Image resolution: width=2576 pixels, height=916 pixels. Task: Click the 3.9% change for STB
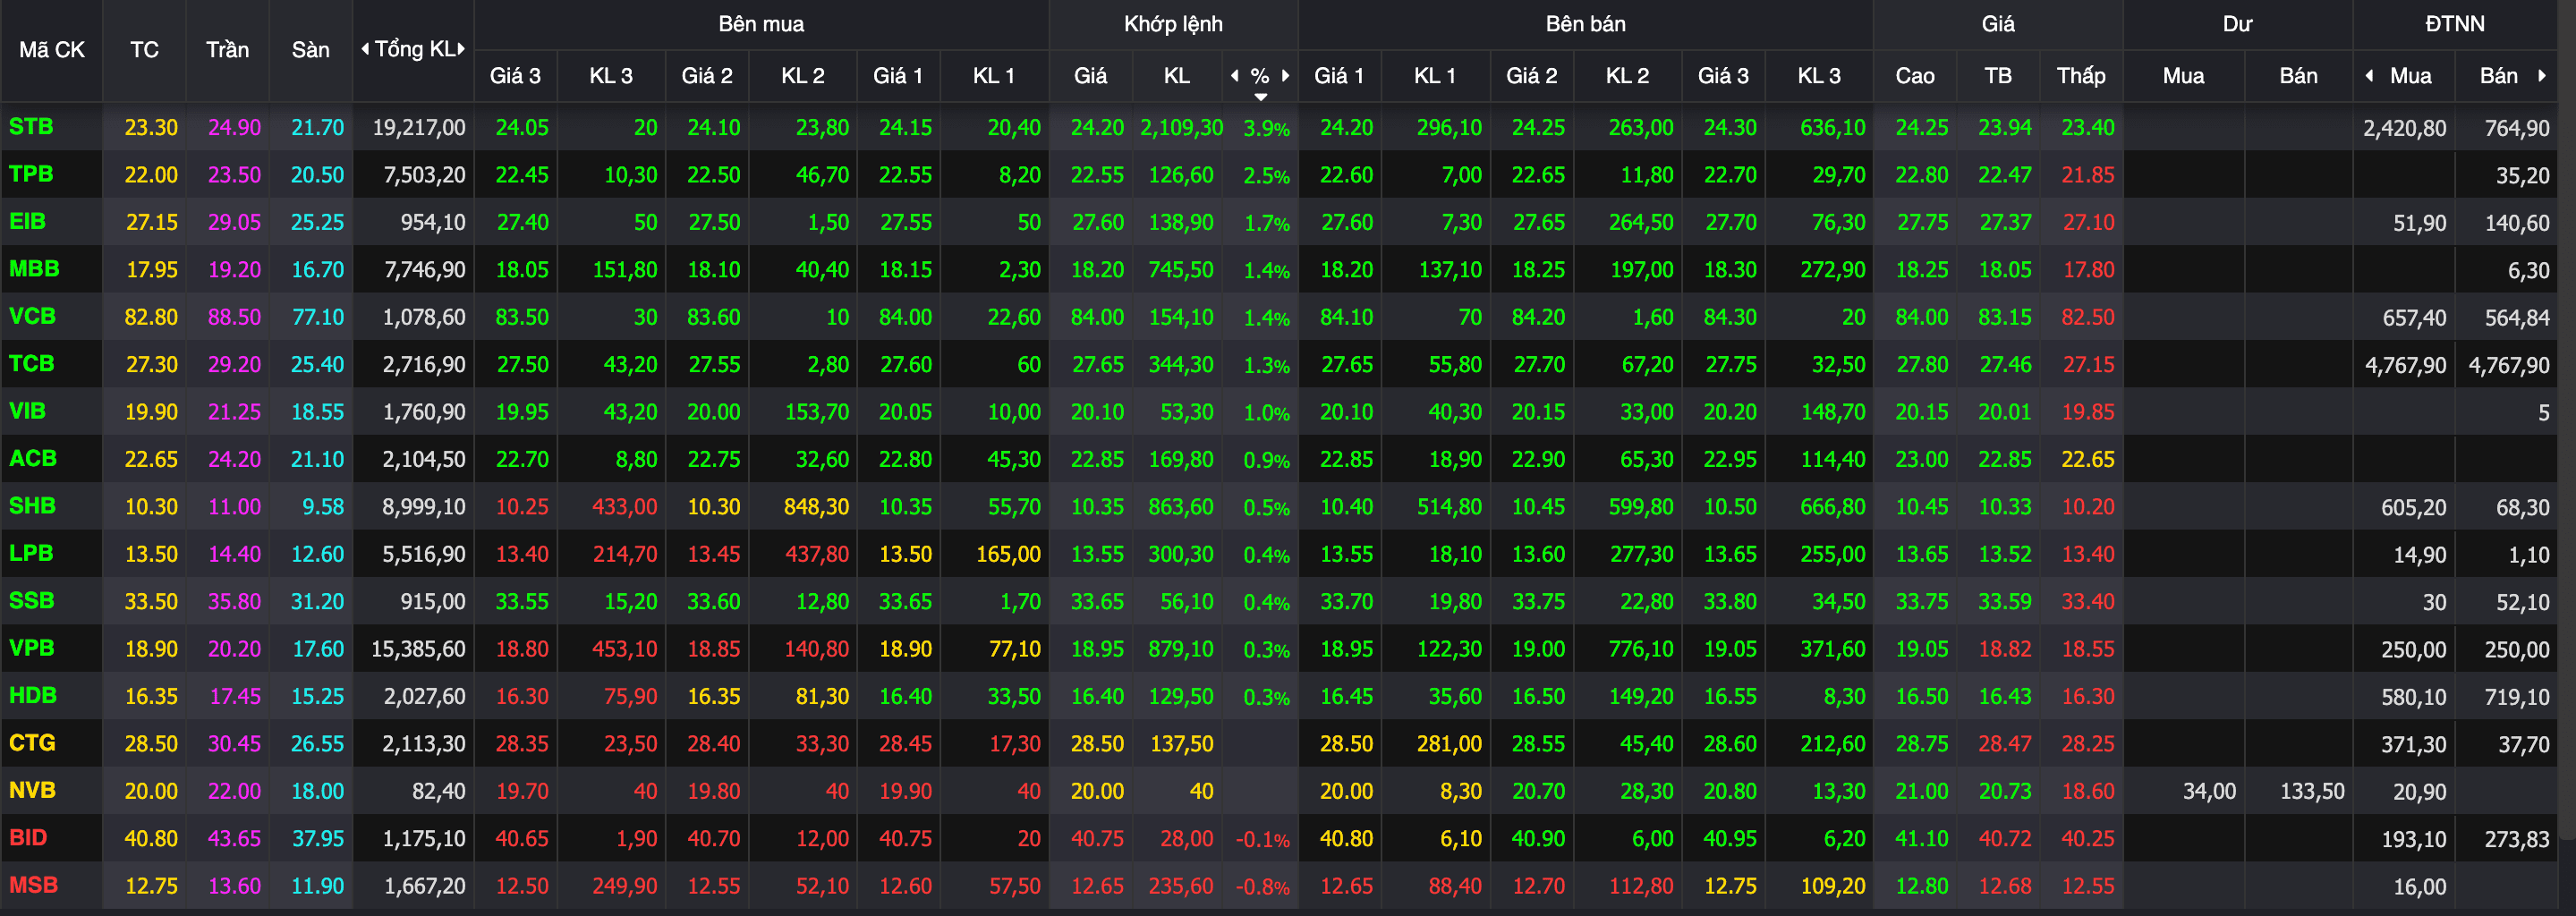tap(1266, 129)
